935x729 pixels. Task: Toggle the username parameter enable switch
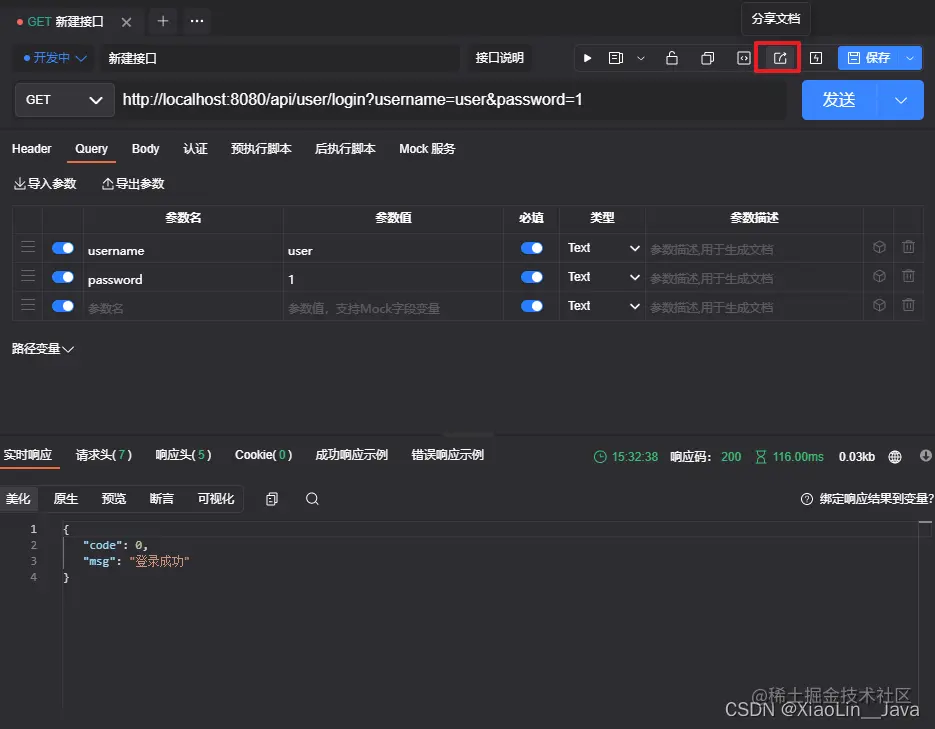tap(63, 248)
